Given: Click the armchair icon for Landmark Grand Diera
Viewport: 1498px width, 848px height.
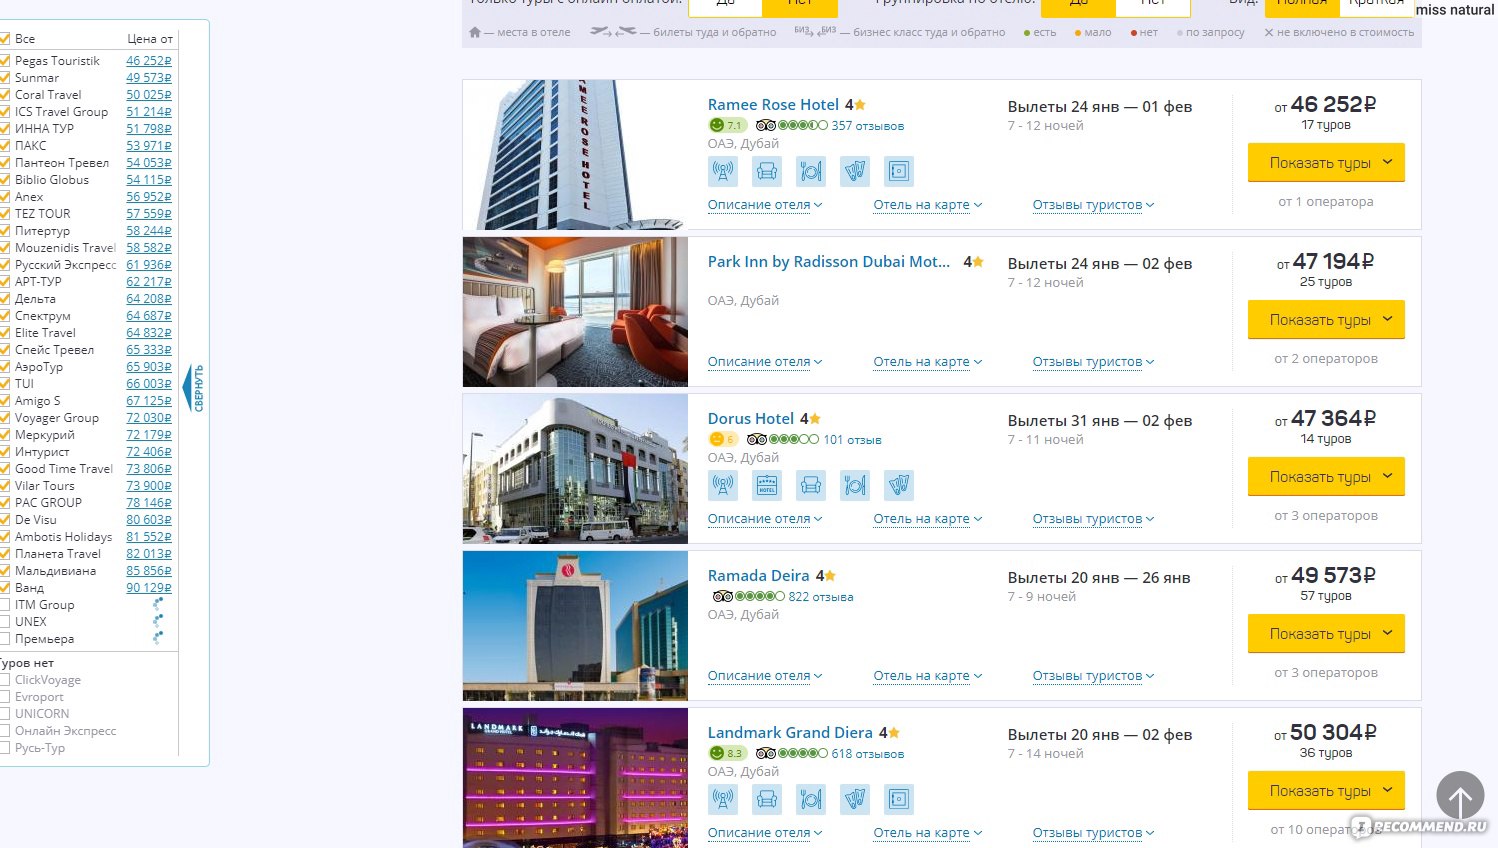Looking at the screenshot, I should point(767,799).
